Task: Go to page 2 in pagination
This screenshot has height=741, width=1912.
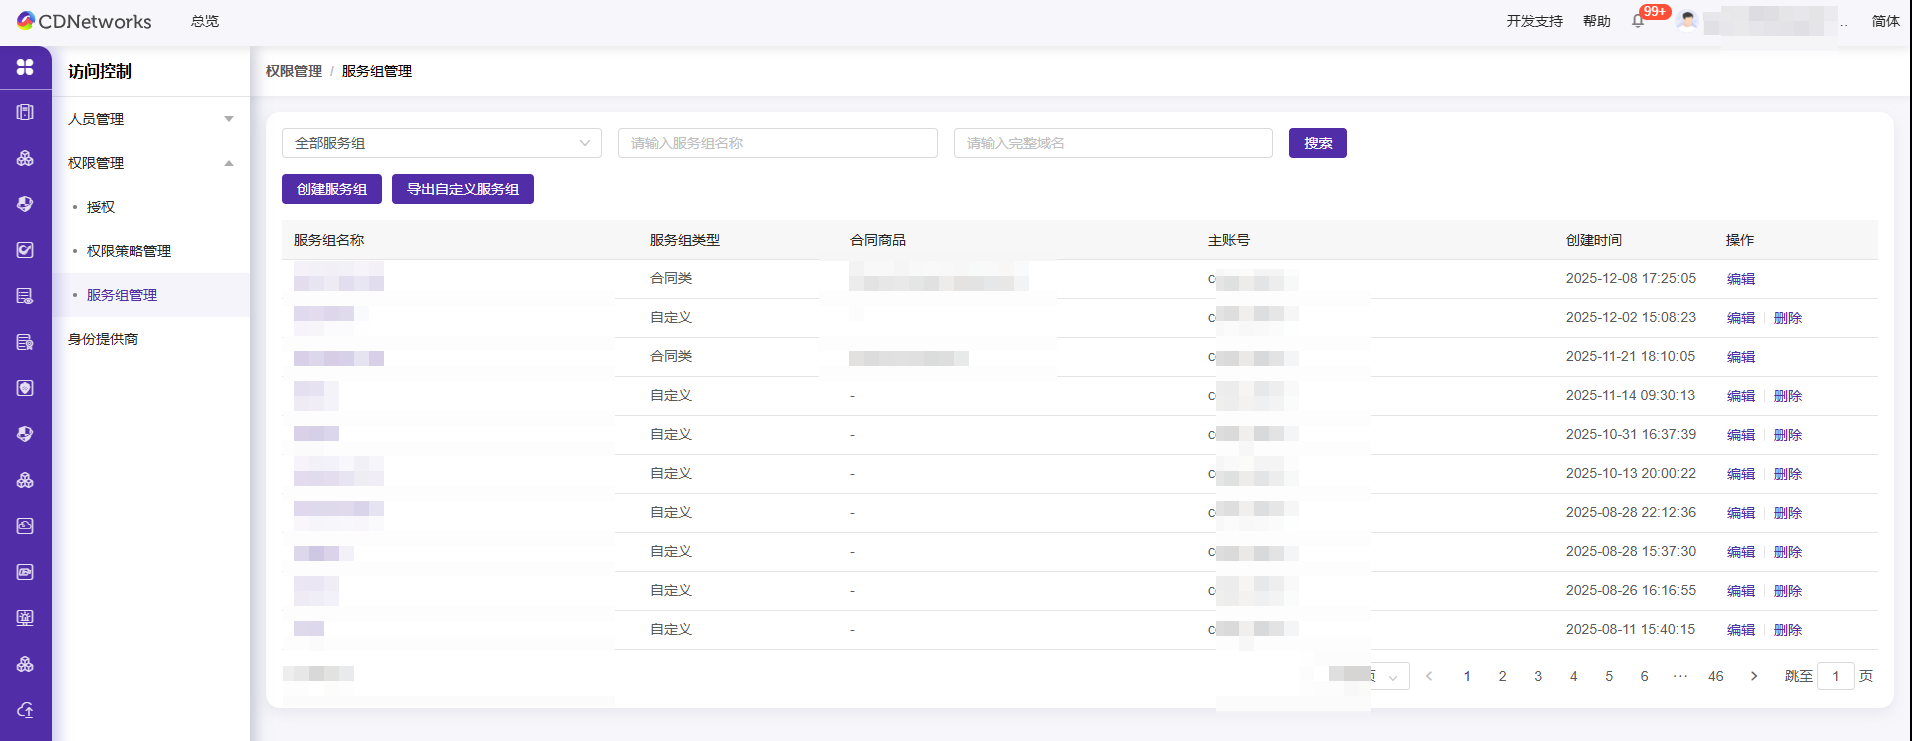Action: pyautogui.click(x=1502, y=676)
